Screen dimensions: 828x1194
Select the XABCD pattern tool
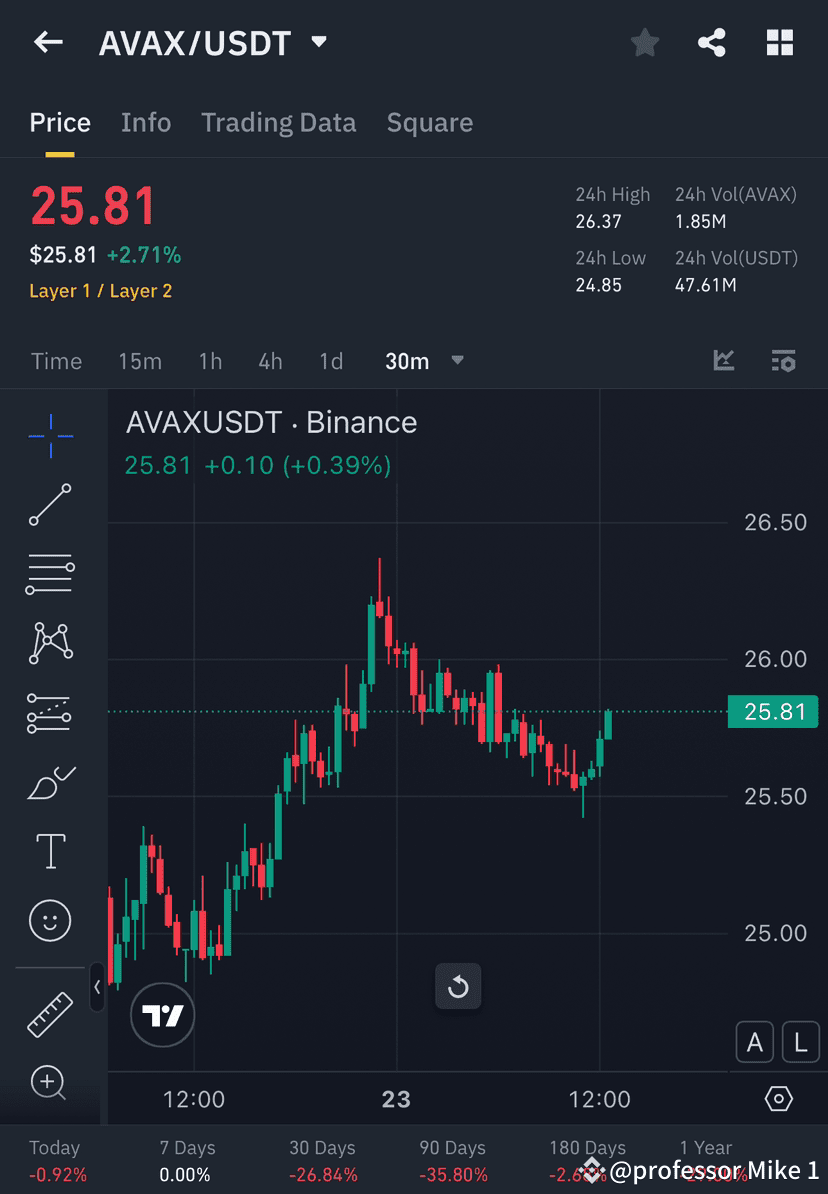(x=50, y=643)
